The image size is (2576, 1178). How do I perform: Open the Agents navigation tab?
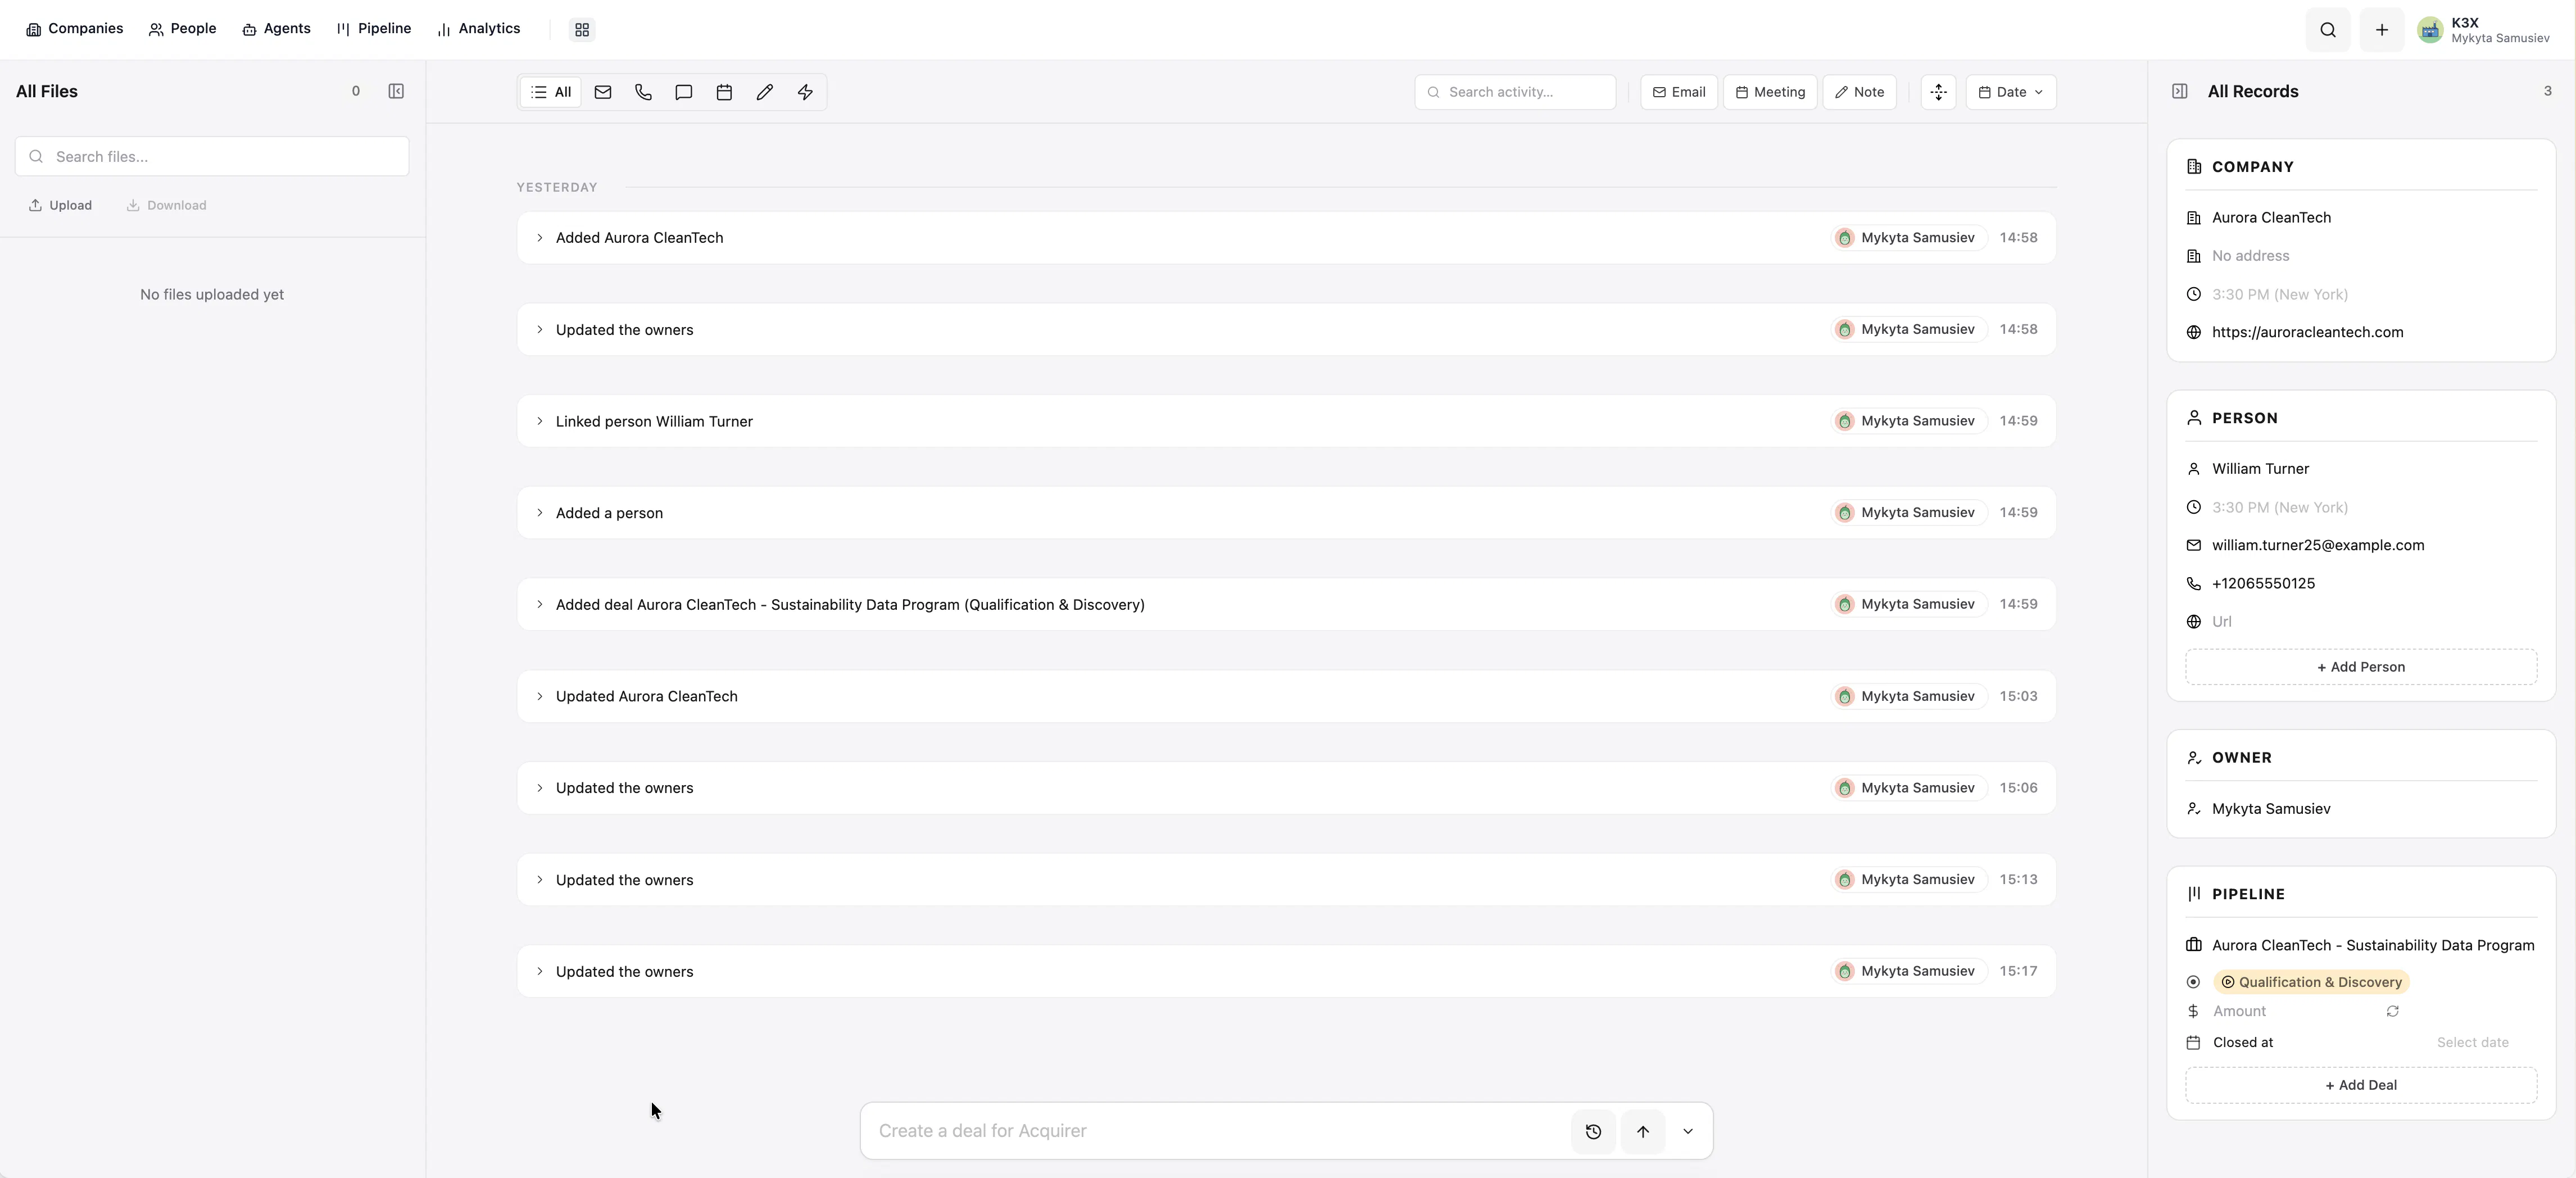click(277, 29)
